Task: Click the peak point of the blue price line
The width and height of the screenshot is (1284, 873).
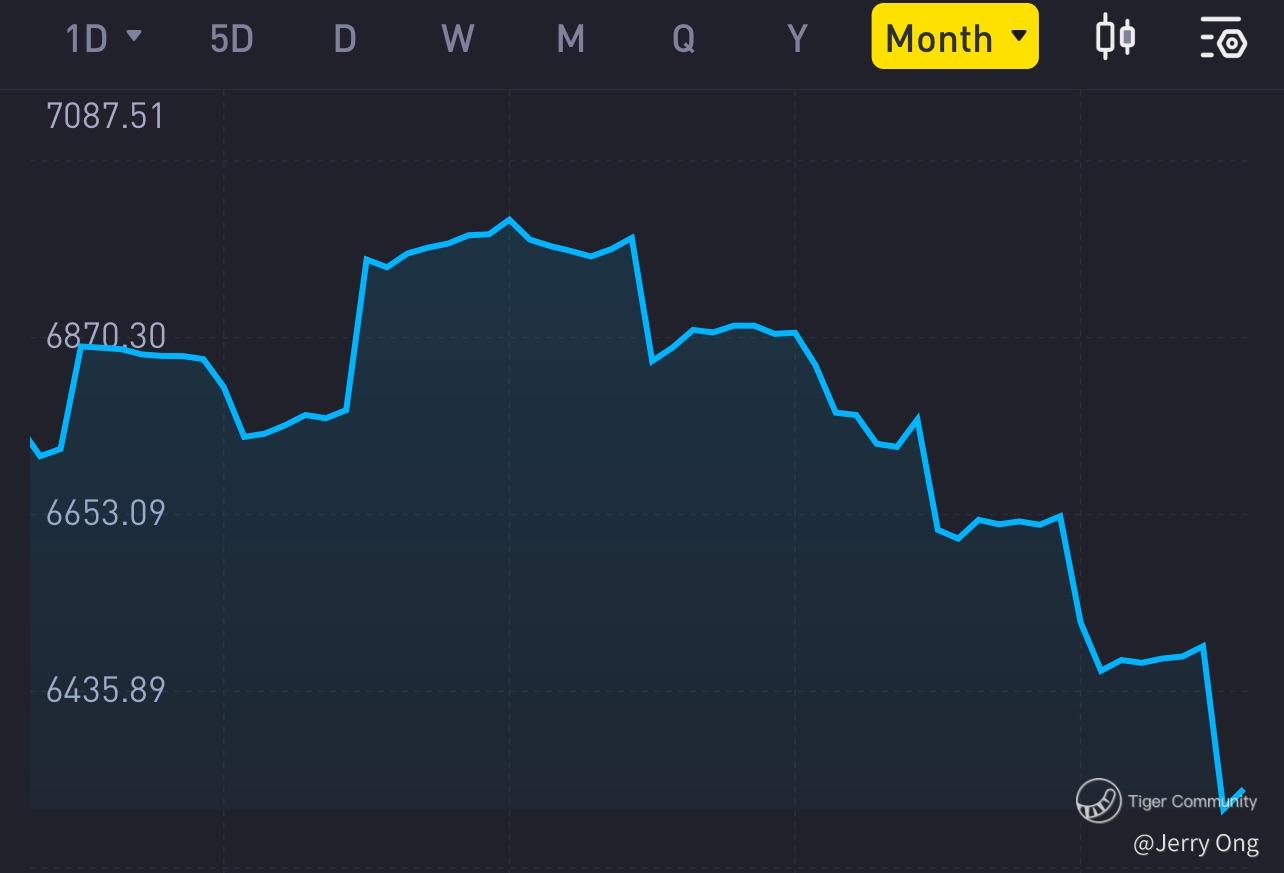Action: pyautogui.click(x=509, y=219)
